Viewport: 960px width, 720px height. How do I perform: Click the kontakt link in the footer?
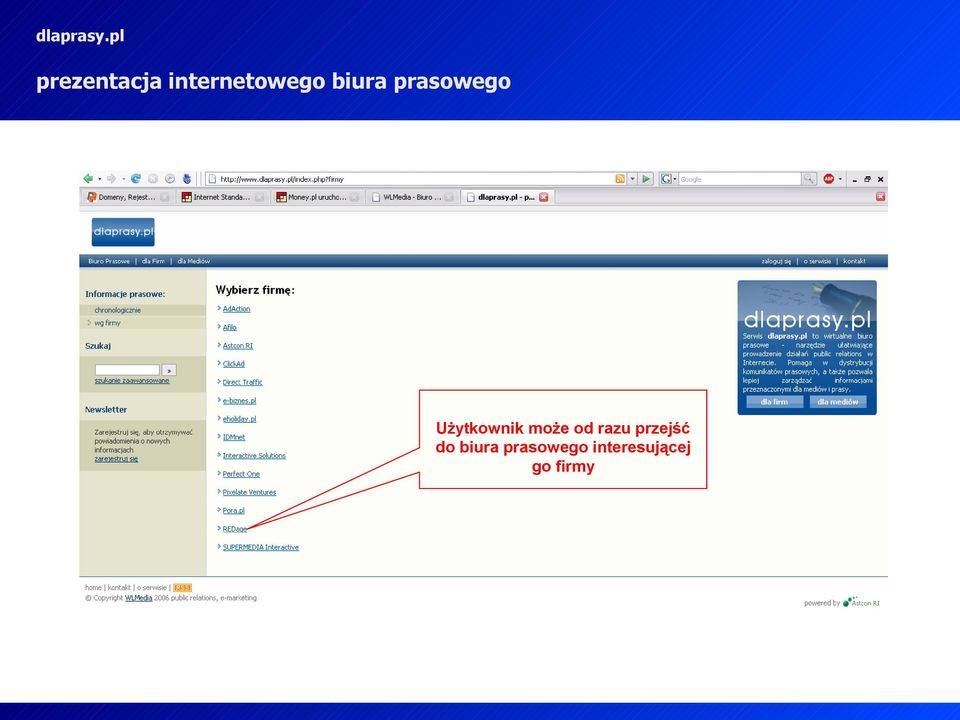pos(119,588)
